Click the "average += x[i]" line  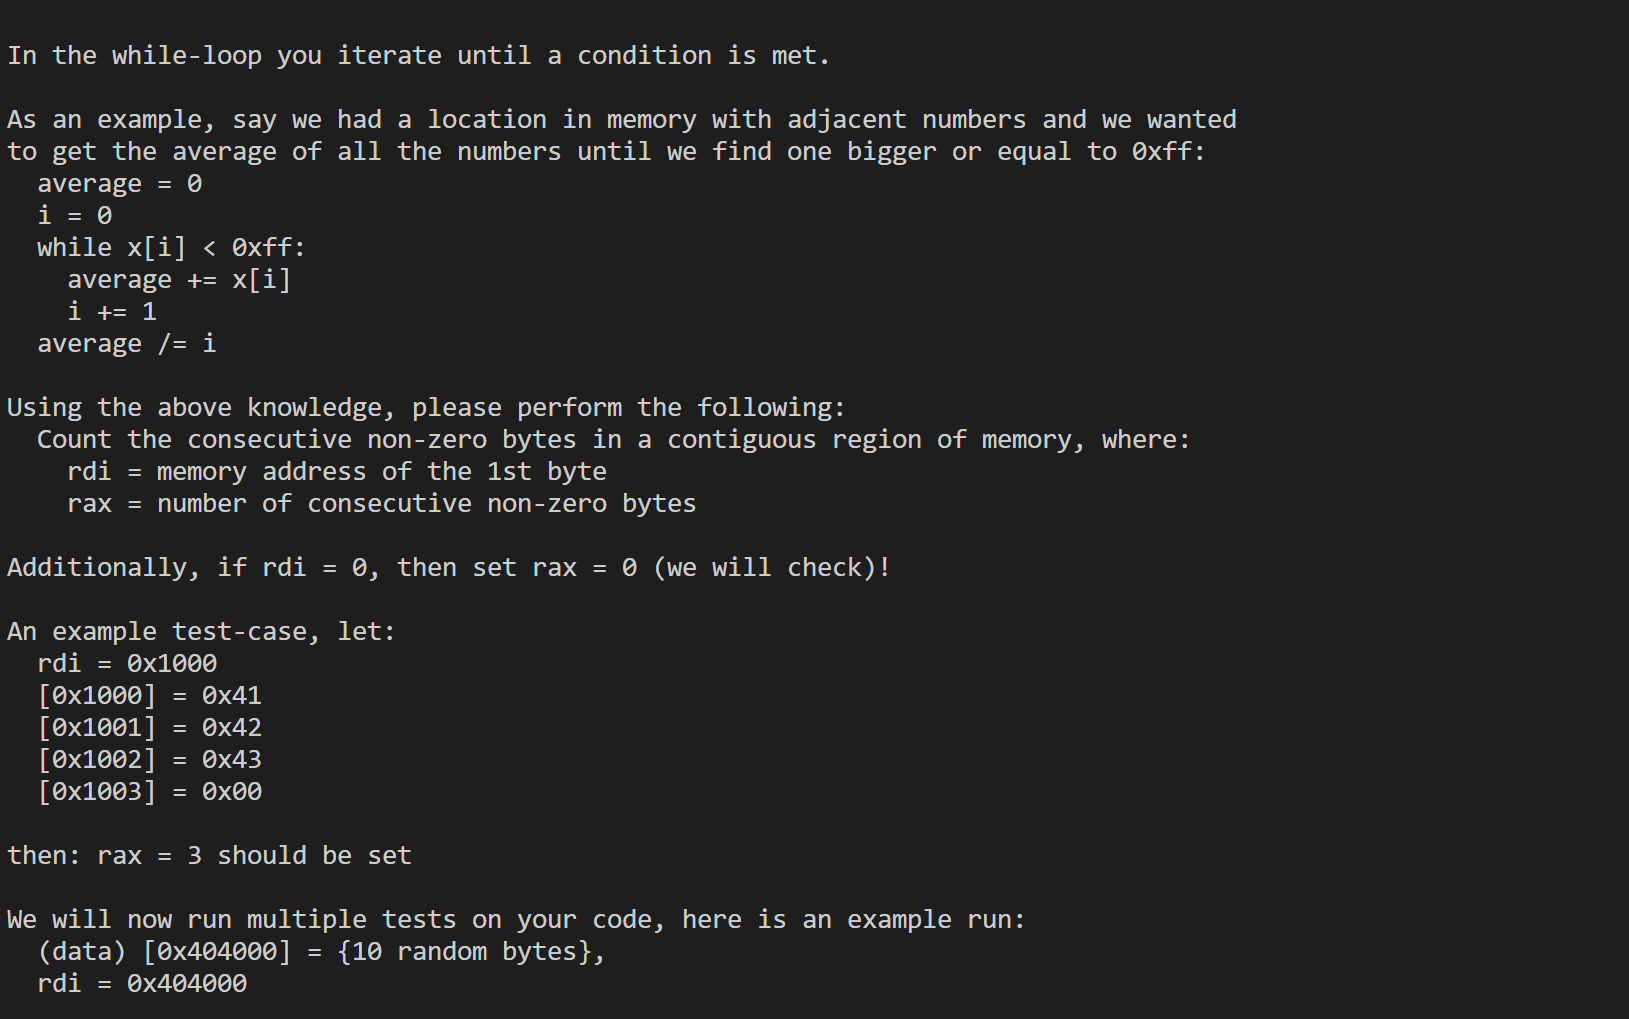(179, 280)
